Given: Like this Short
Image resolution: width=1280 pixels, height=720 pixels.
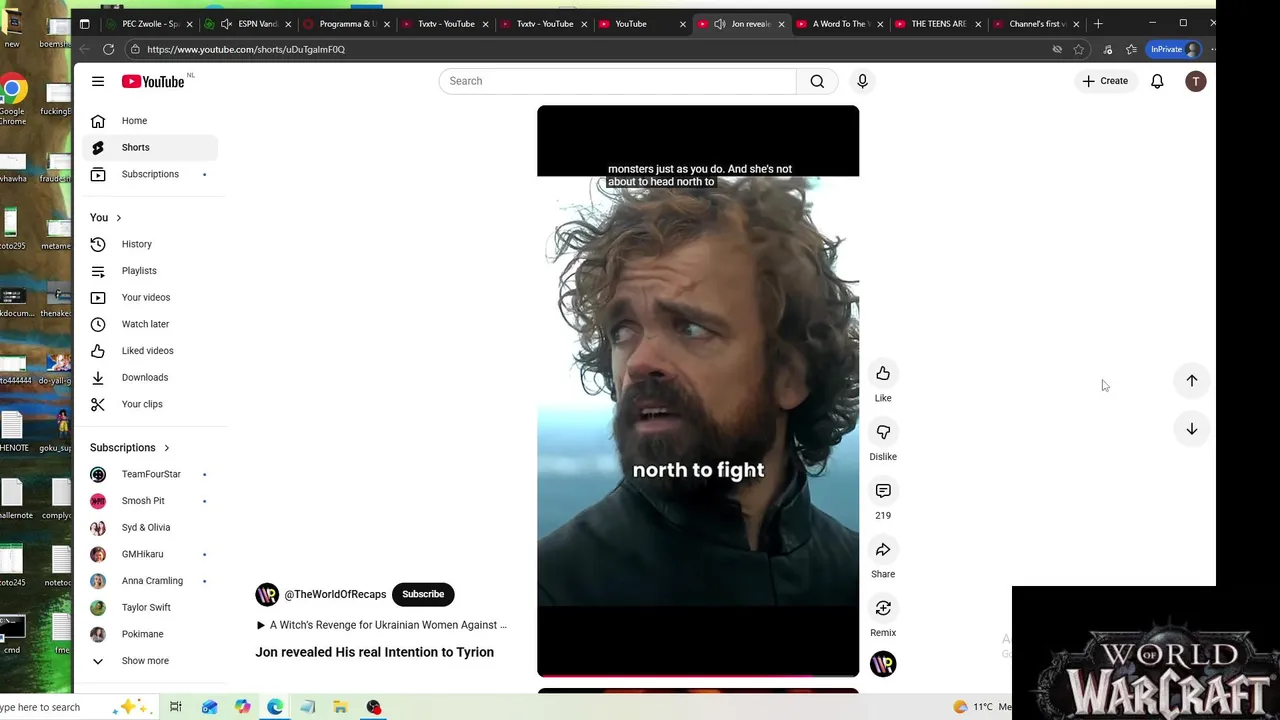Looking at the screenshot, I should point(883,373).
